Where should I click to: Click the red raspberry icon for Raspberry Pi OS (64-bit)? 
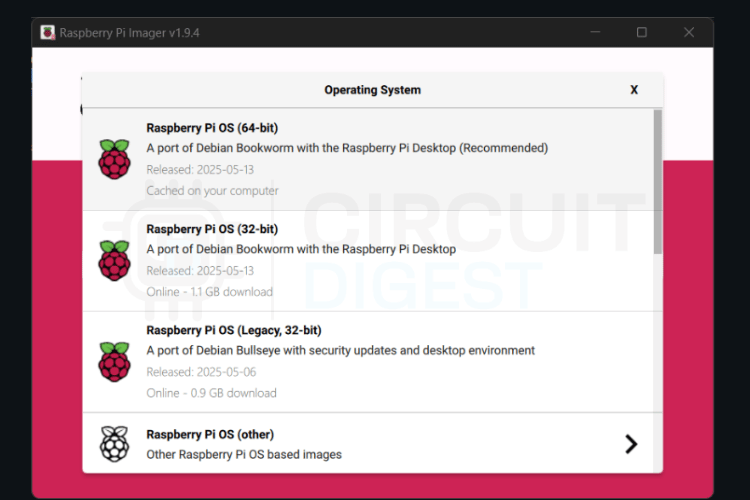coord(114,160)
